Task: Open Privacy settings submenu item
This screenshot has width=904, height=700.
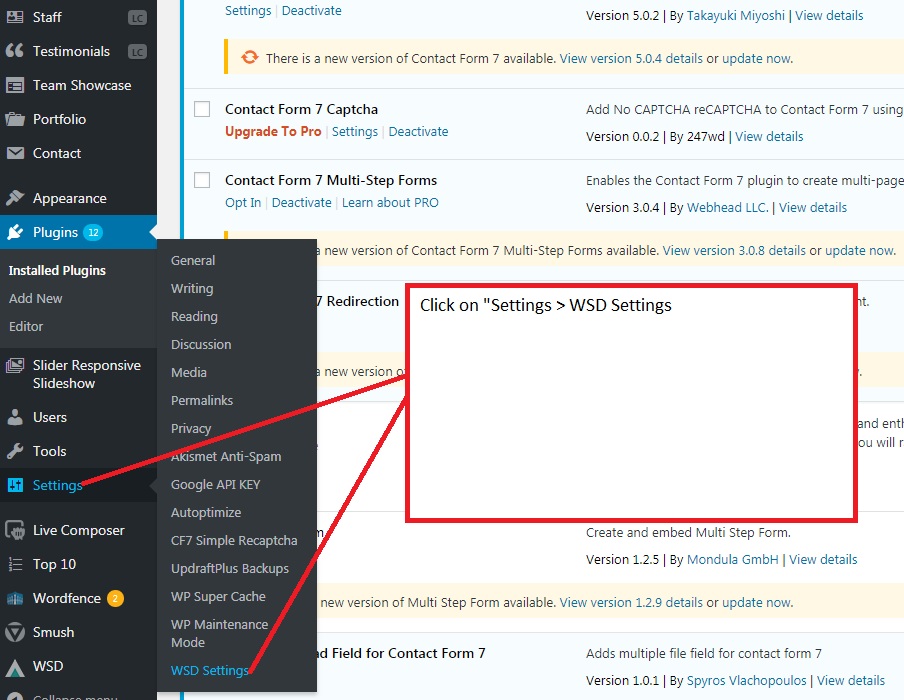Action: (x=191, y=428)
